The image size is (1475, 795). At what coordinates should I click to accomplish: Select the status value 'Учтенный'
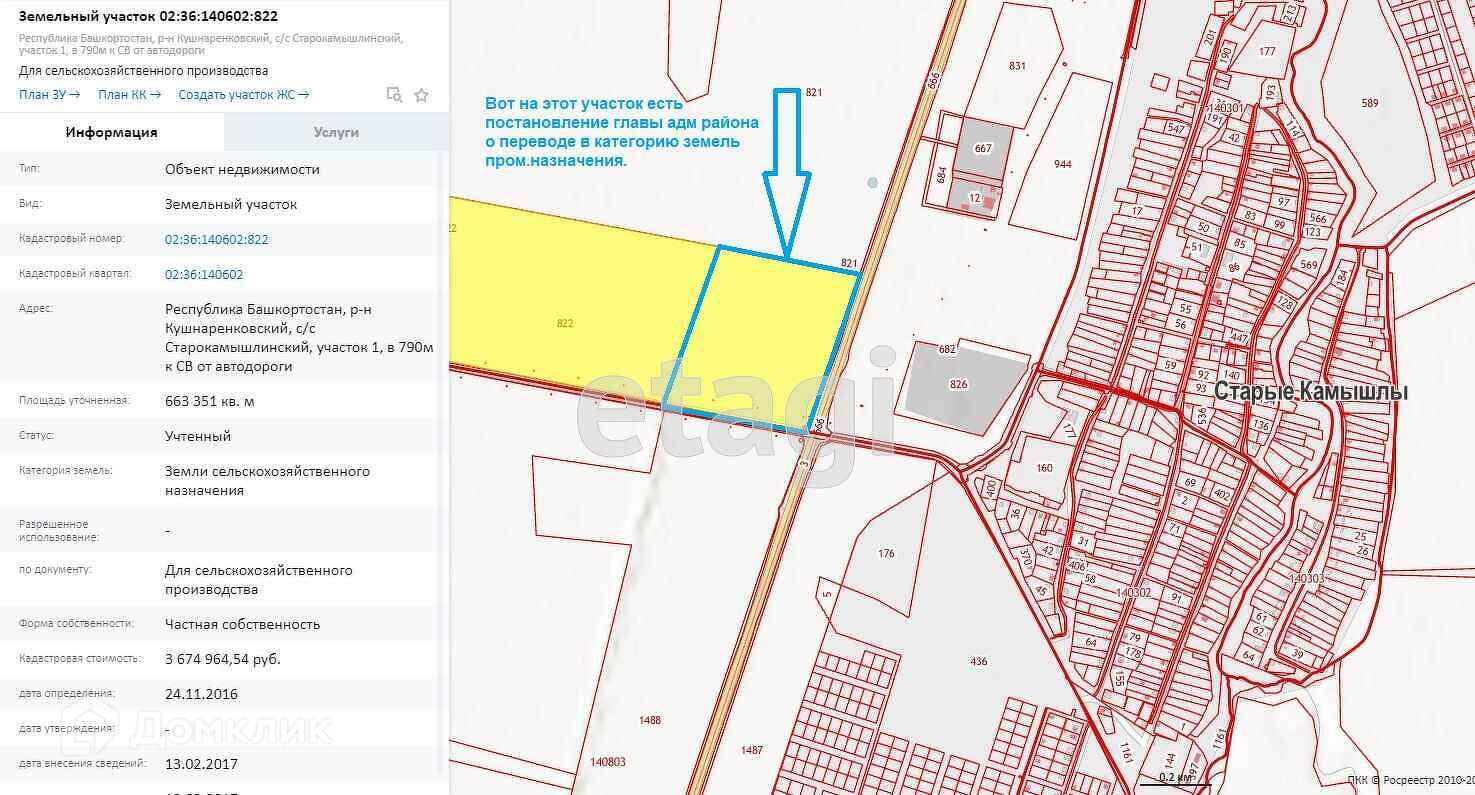pos(198,437)
